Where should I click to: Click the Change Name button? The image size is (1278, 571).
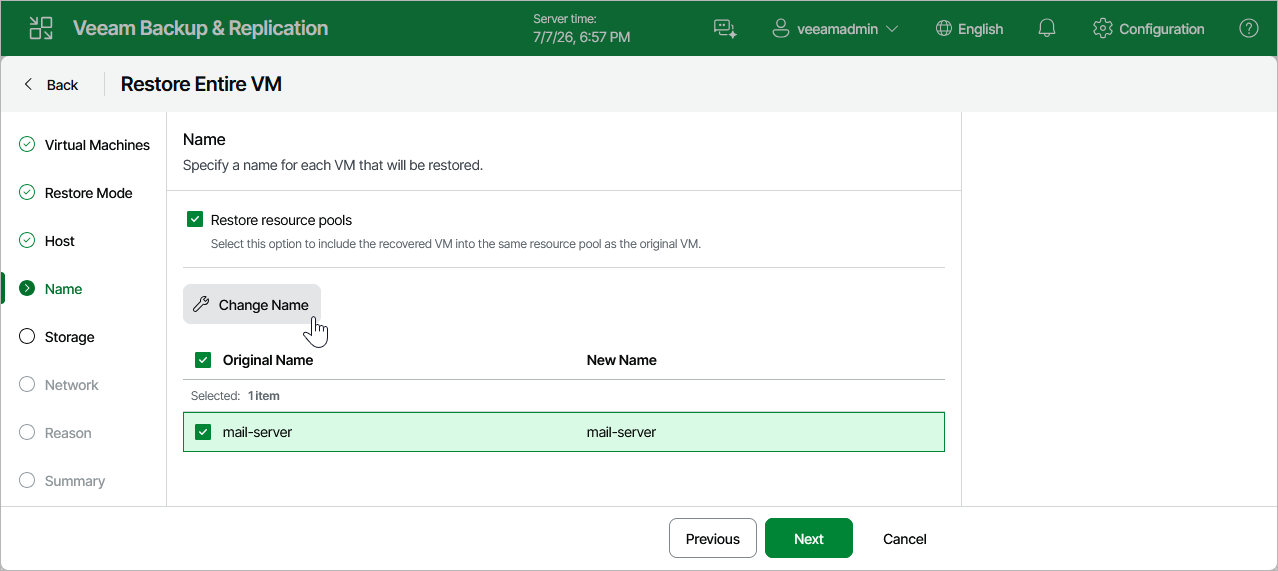[252, 304]
